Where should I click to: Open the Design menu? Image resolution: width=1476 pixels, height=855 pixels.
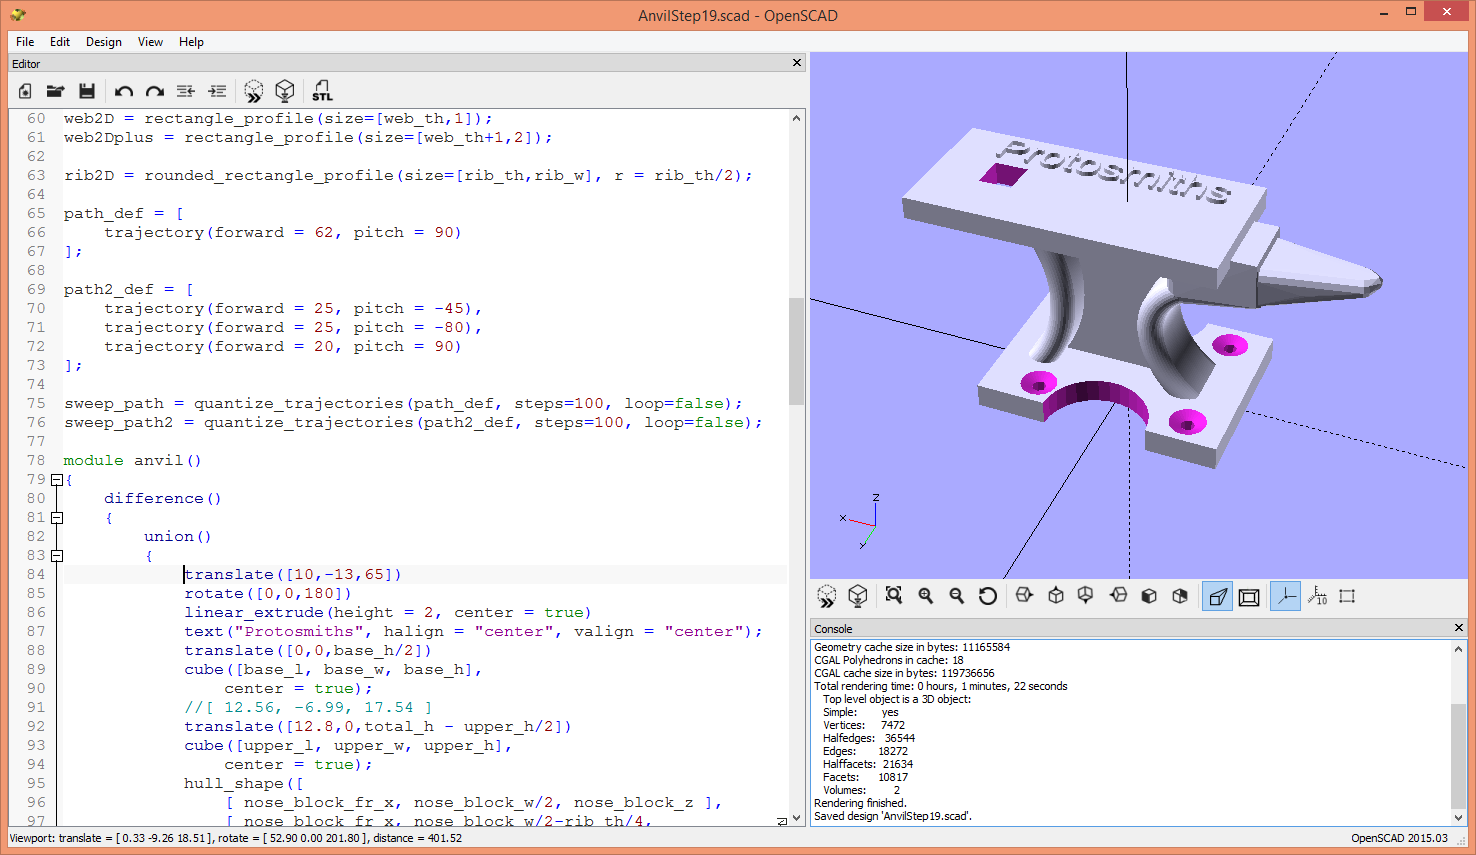[x=103, y=42]
